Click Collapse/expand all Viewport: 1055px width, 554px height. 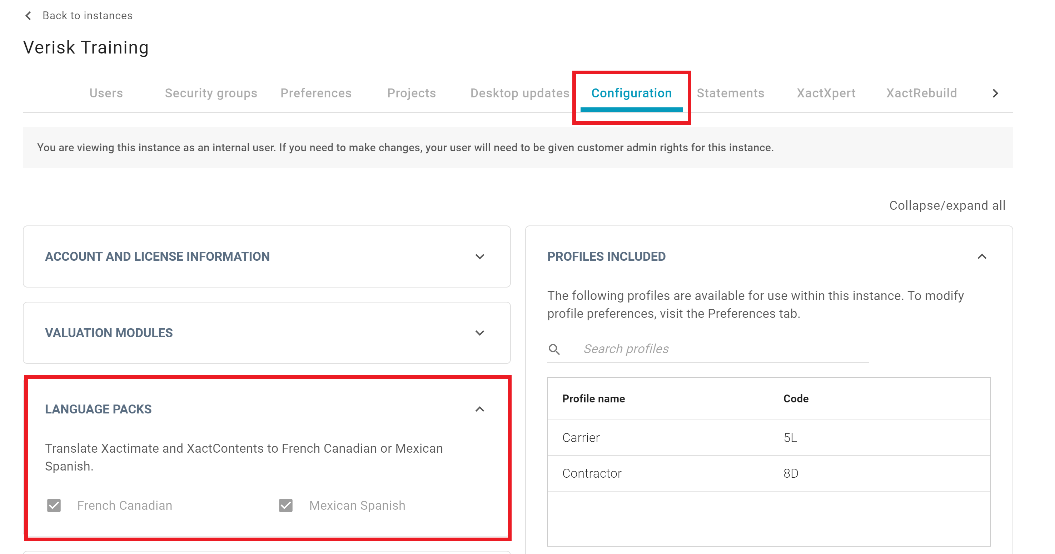click(947, 205)
